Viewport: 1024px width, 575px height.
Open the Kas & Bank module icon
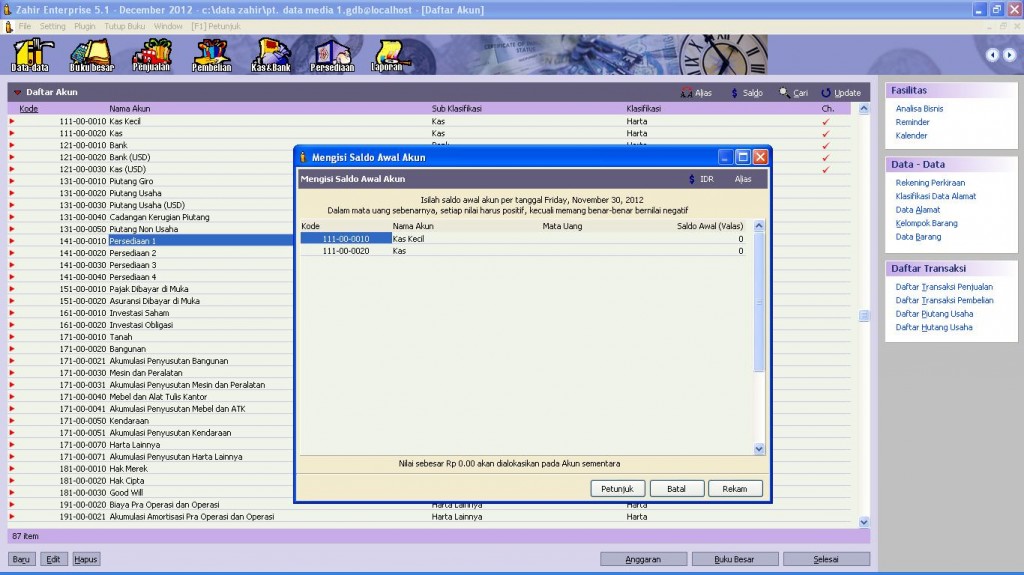click(271, 56)
